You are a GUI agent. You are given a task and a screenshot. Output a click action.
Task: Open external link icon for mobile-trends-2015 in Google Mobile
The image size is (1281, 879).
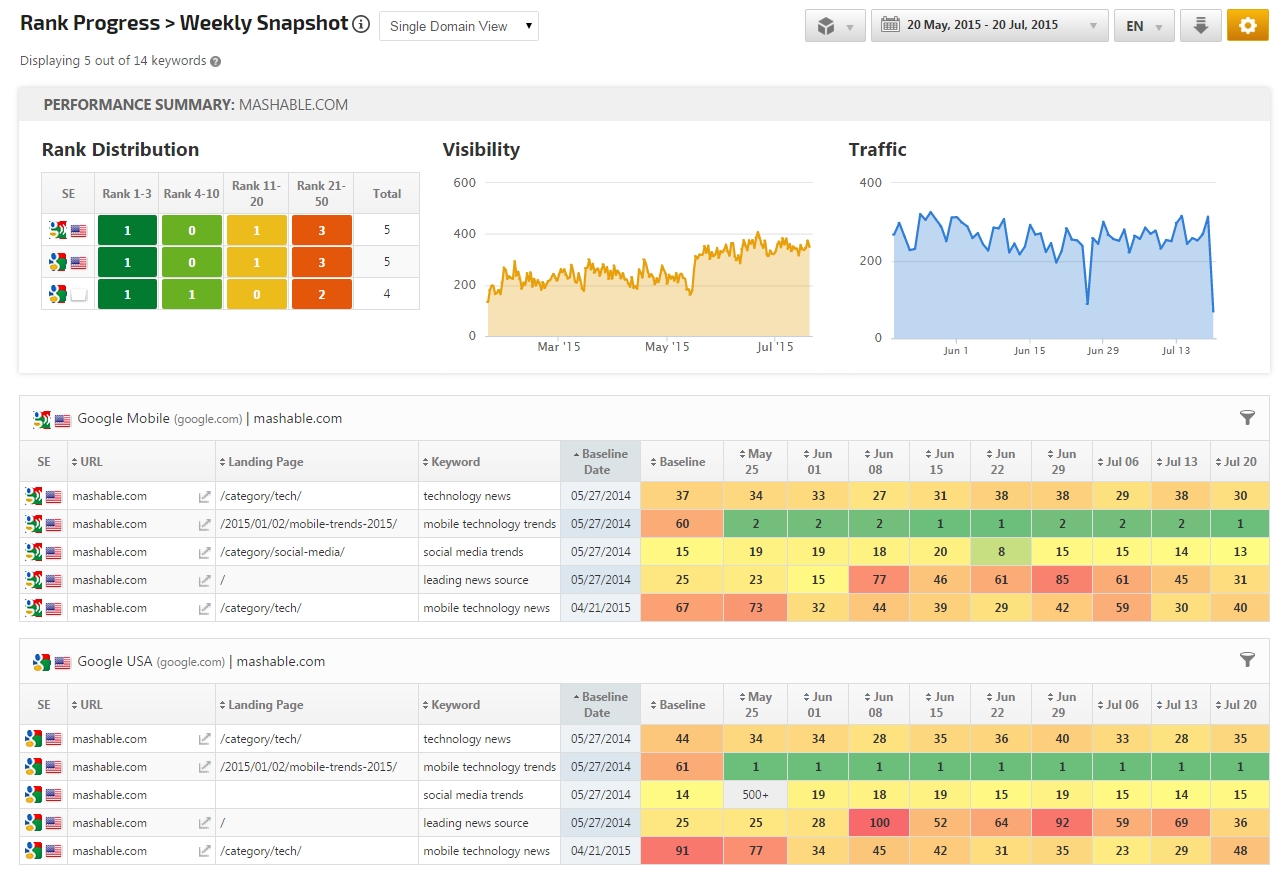[x=204, y=524]
